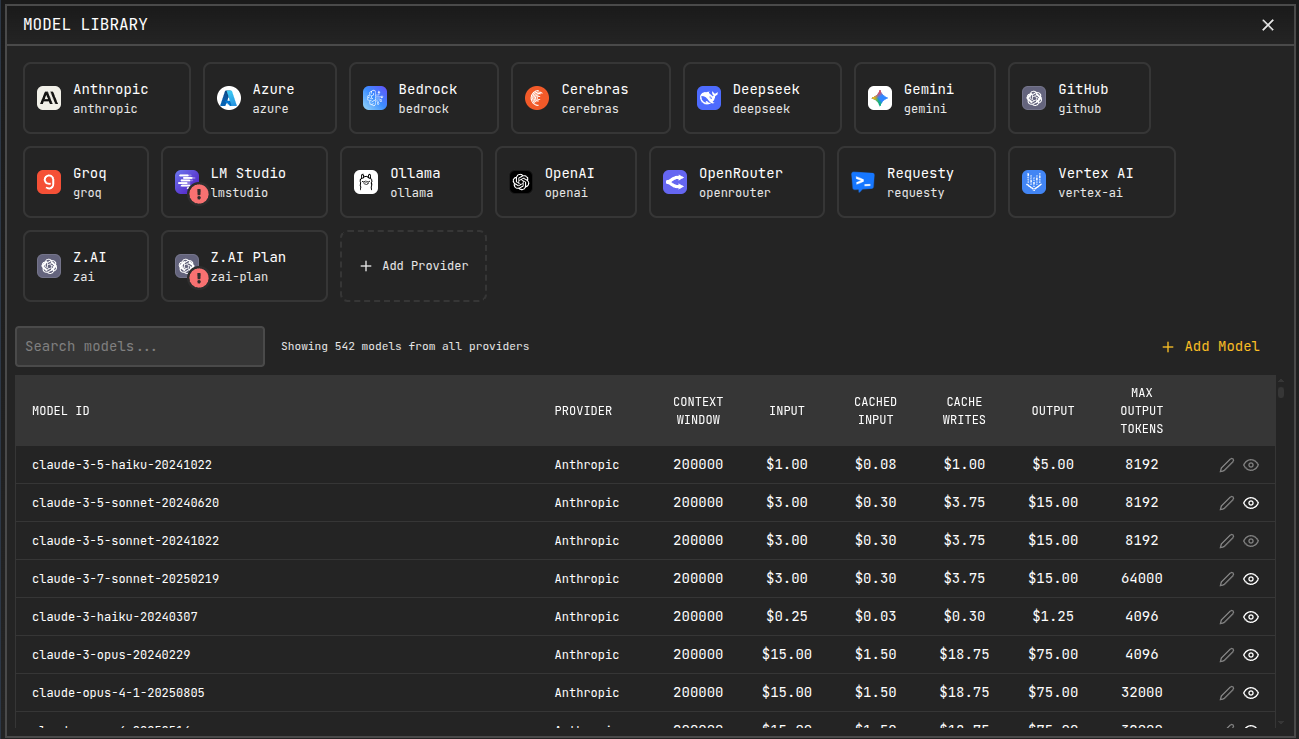Pick the OpenRouter provider icon

(x=675, y=182)
